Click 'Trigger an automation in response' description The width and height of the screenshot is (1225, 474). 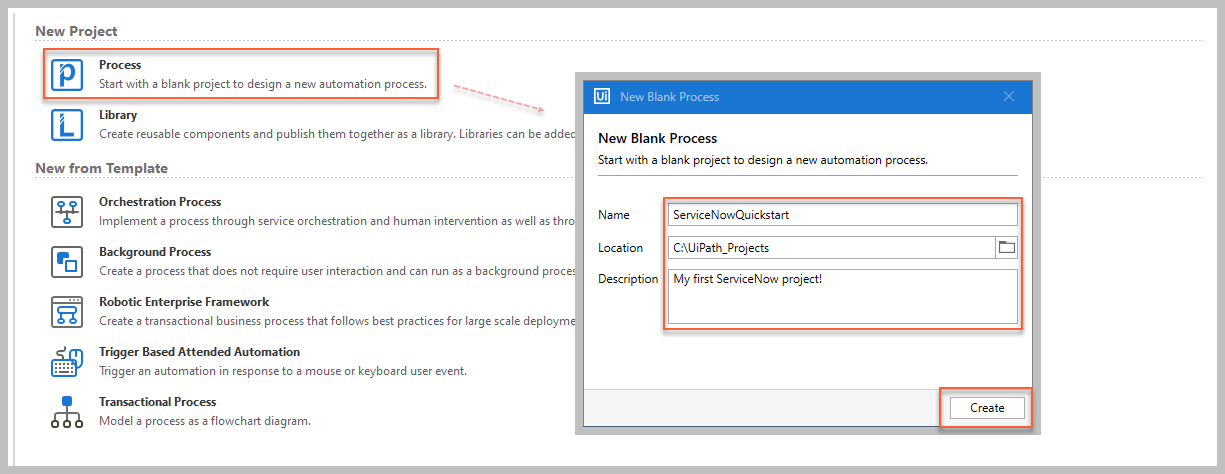[283, 371]
